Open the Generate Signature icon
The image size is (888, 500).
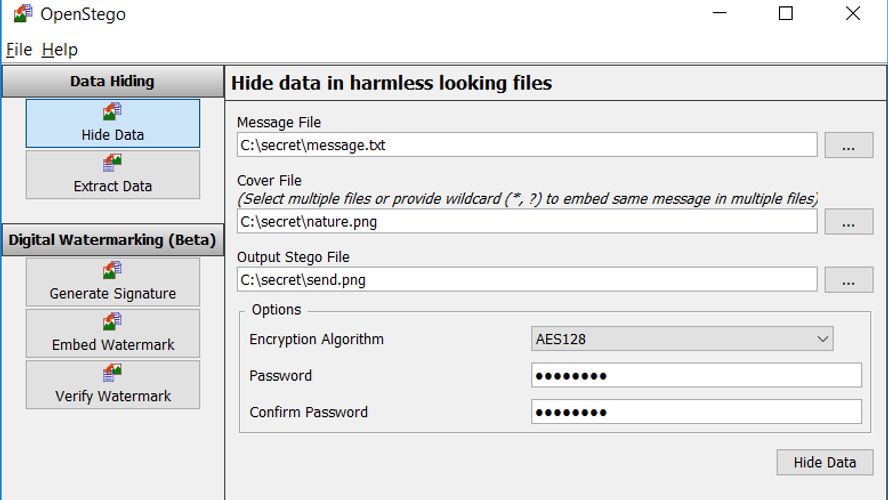tap(112, 271)
